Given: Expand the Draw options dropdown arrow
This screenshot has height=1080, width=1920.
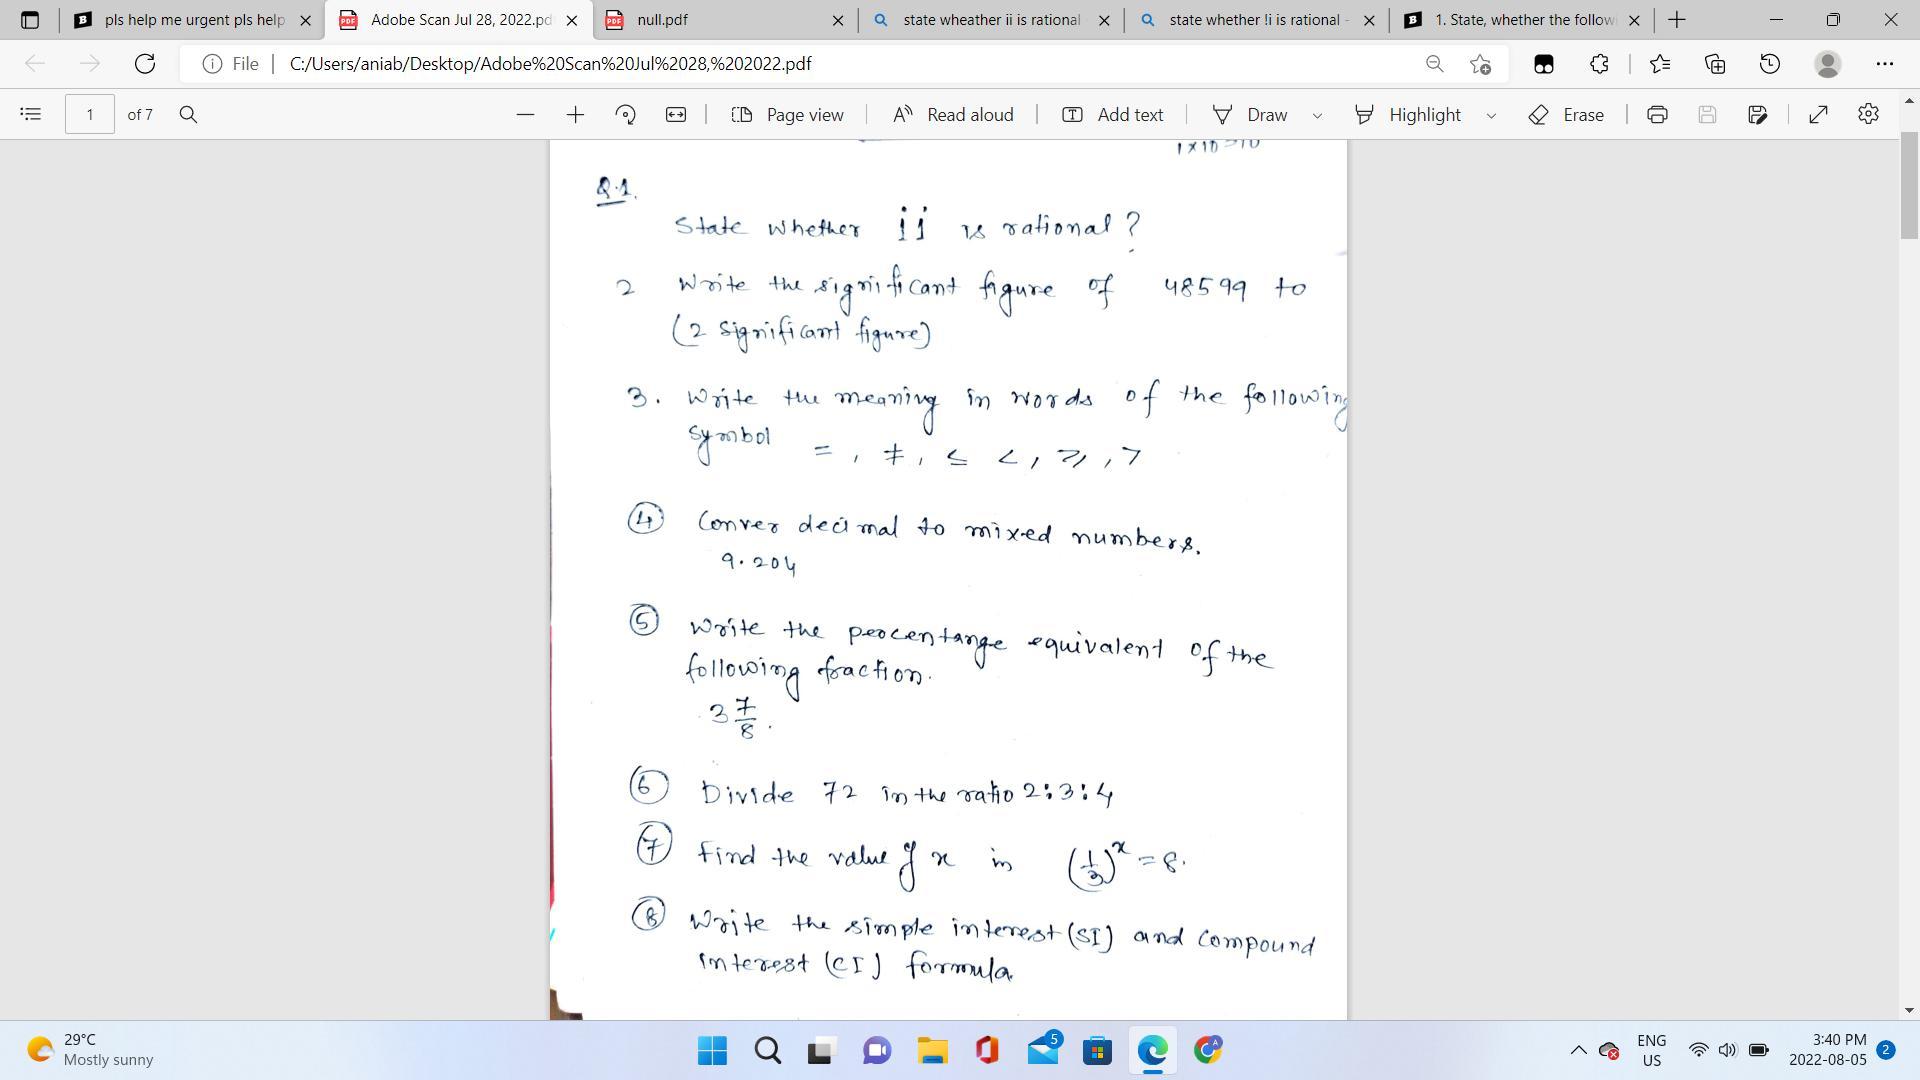Looking at the screenshot, I should 1317,115.
